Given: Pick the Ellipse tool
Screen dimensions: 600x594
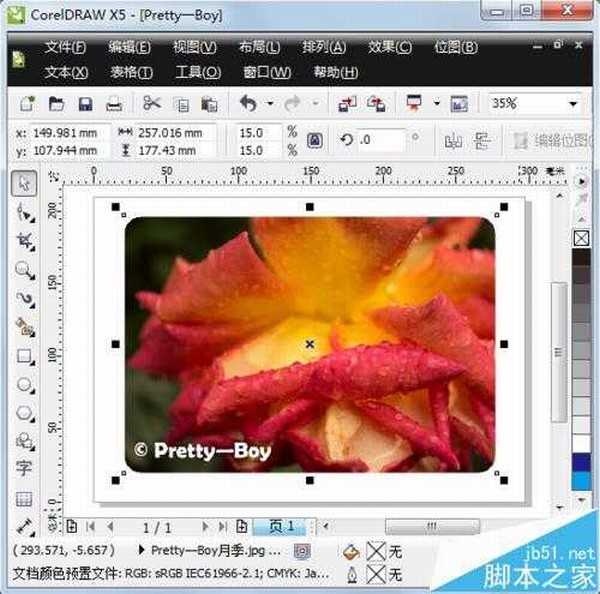Looking at the screenshot, I should (x=25, y=384).
